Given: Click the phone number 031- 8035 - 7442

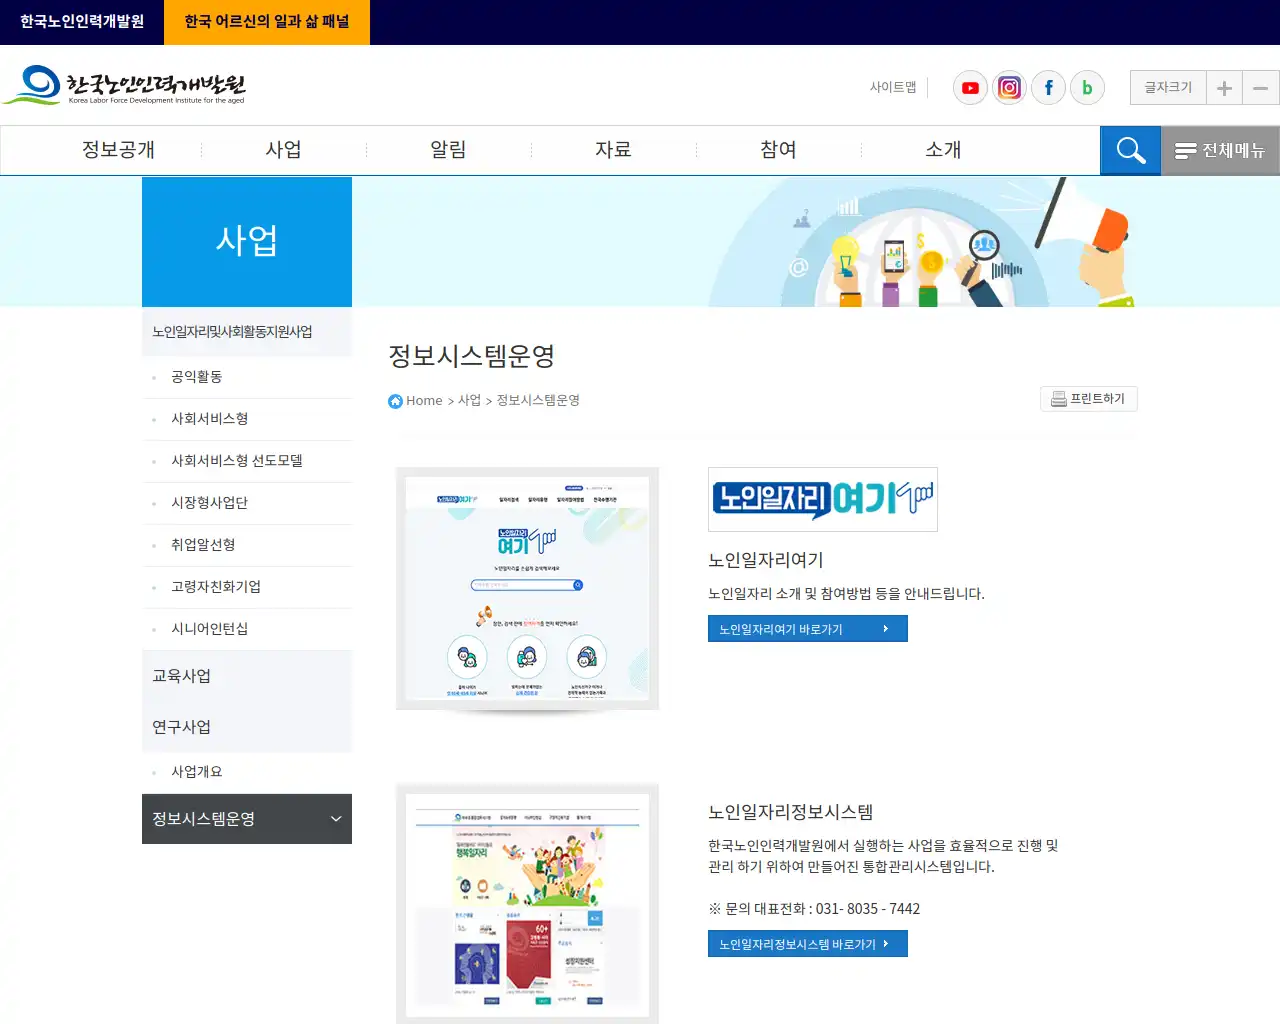Looking at the screenshot, I should point(868,909).
